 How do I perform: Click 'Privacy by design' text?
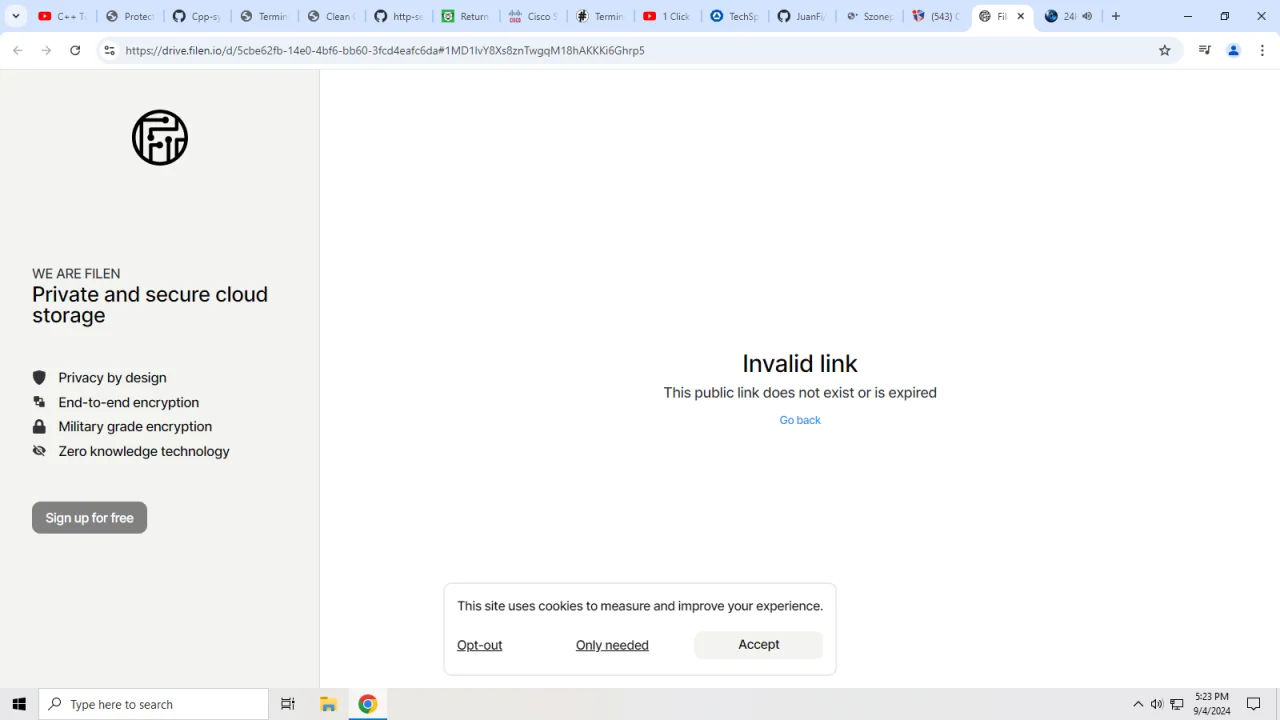112,378
